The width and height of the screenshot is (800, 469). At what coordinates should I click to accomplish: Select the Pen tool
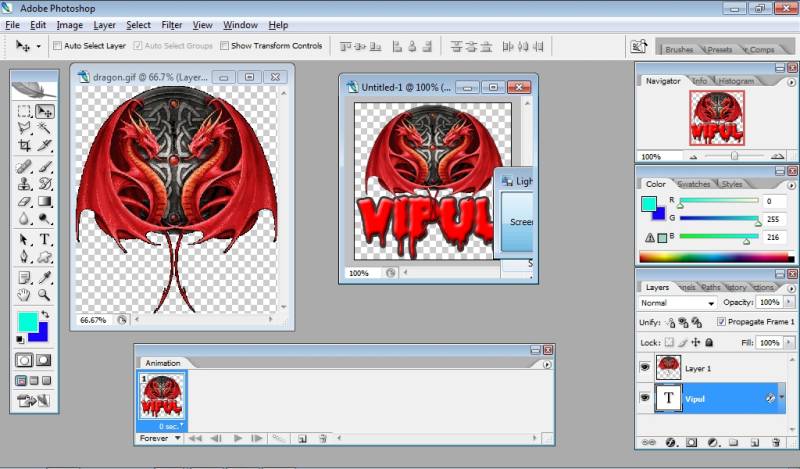click(24, 257)
